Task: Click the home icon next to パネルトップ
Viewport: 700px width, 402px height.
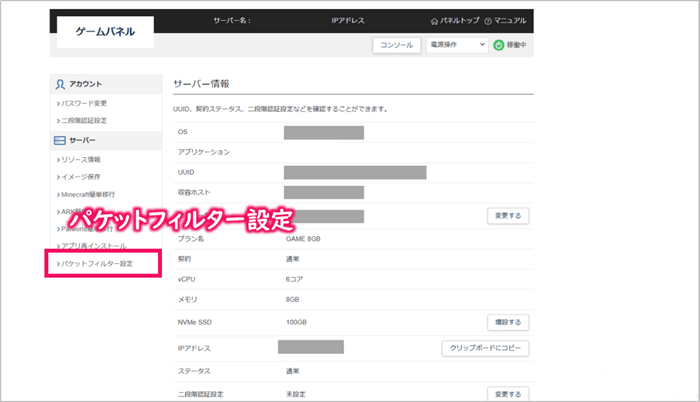Action: coord(434,21)
